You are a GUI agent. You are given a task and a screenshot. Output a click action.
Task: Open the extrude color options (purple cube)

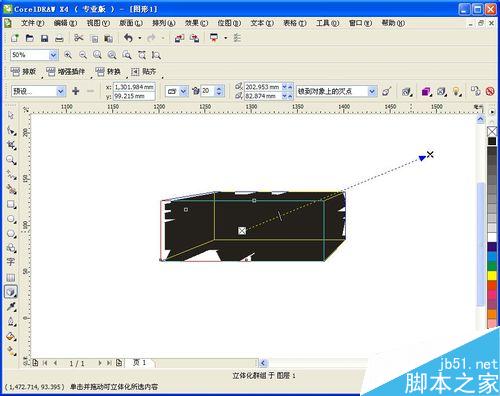pyautogui.click(x=426, y=91)
